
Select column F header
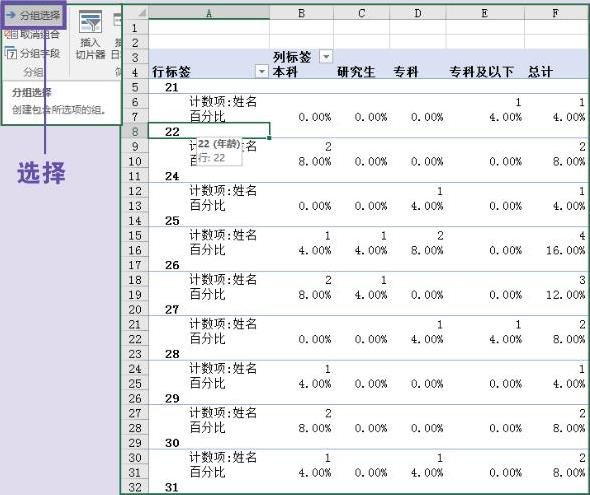[556, 13]
